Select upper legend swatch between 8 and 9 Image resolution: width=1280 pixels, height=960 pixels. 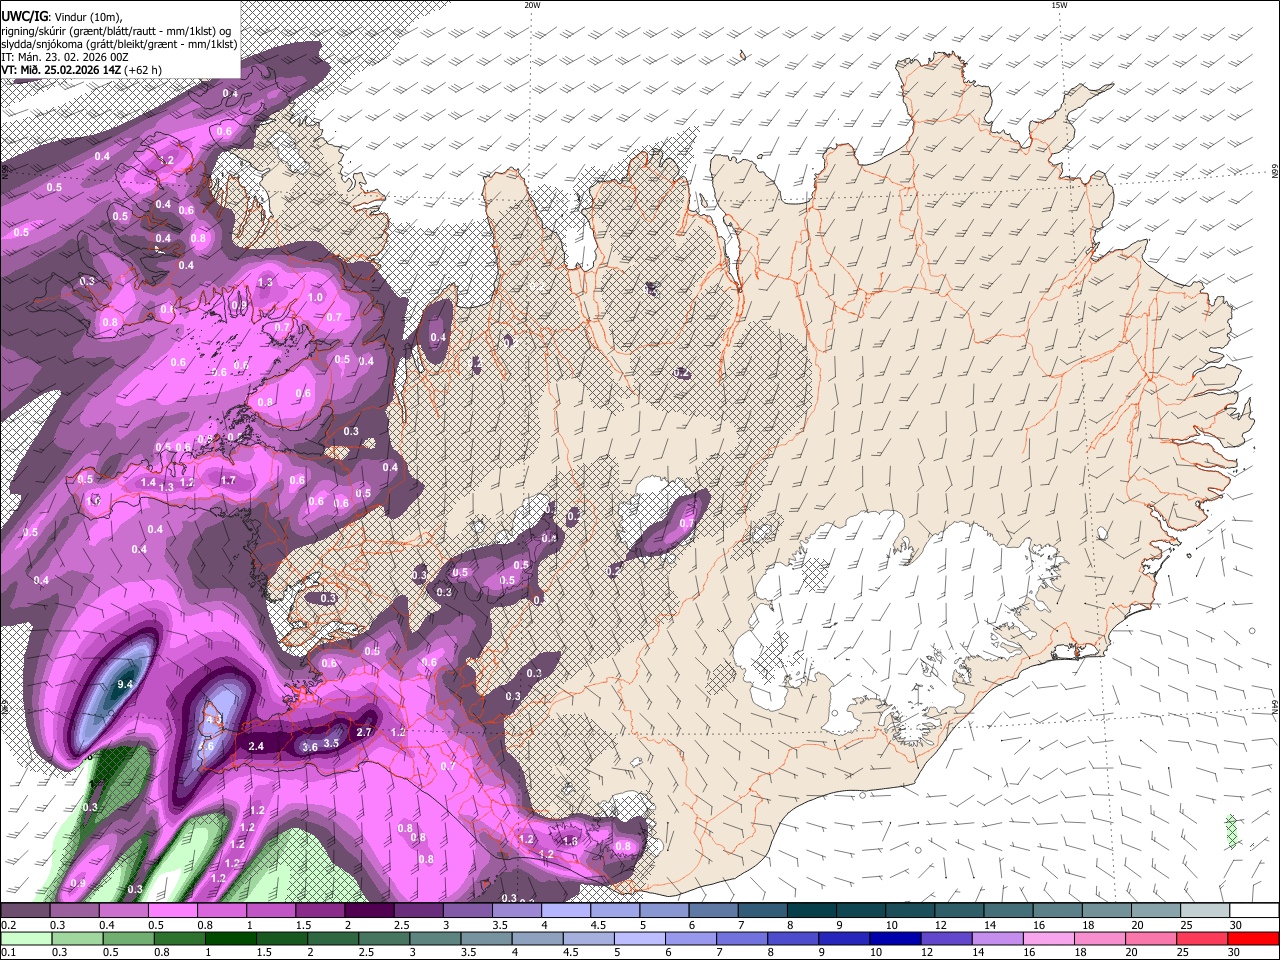tap(812, 911)
